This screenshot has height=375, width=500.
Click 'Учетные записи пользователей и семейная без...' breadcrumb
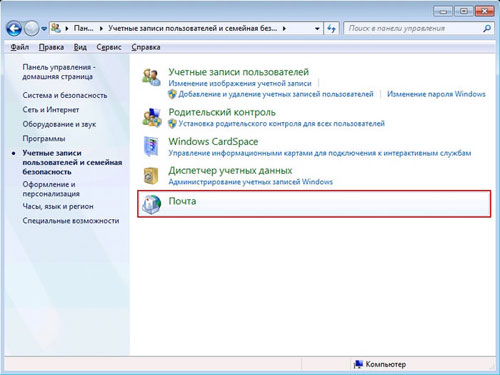coord(192,28)
